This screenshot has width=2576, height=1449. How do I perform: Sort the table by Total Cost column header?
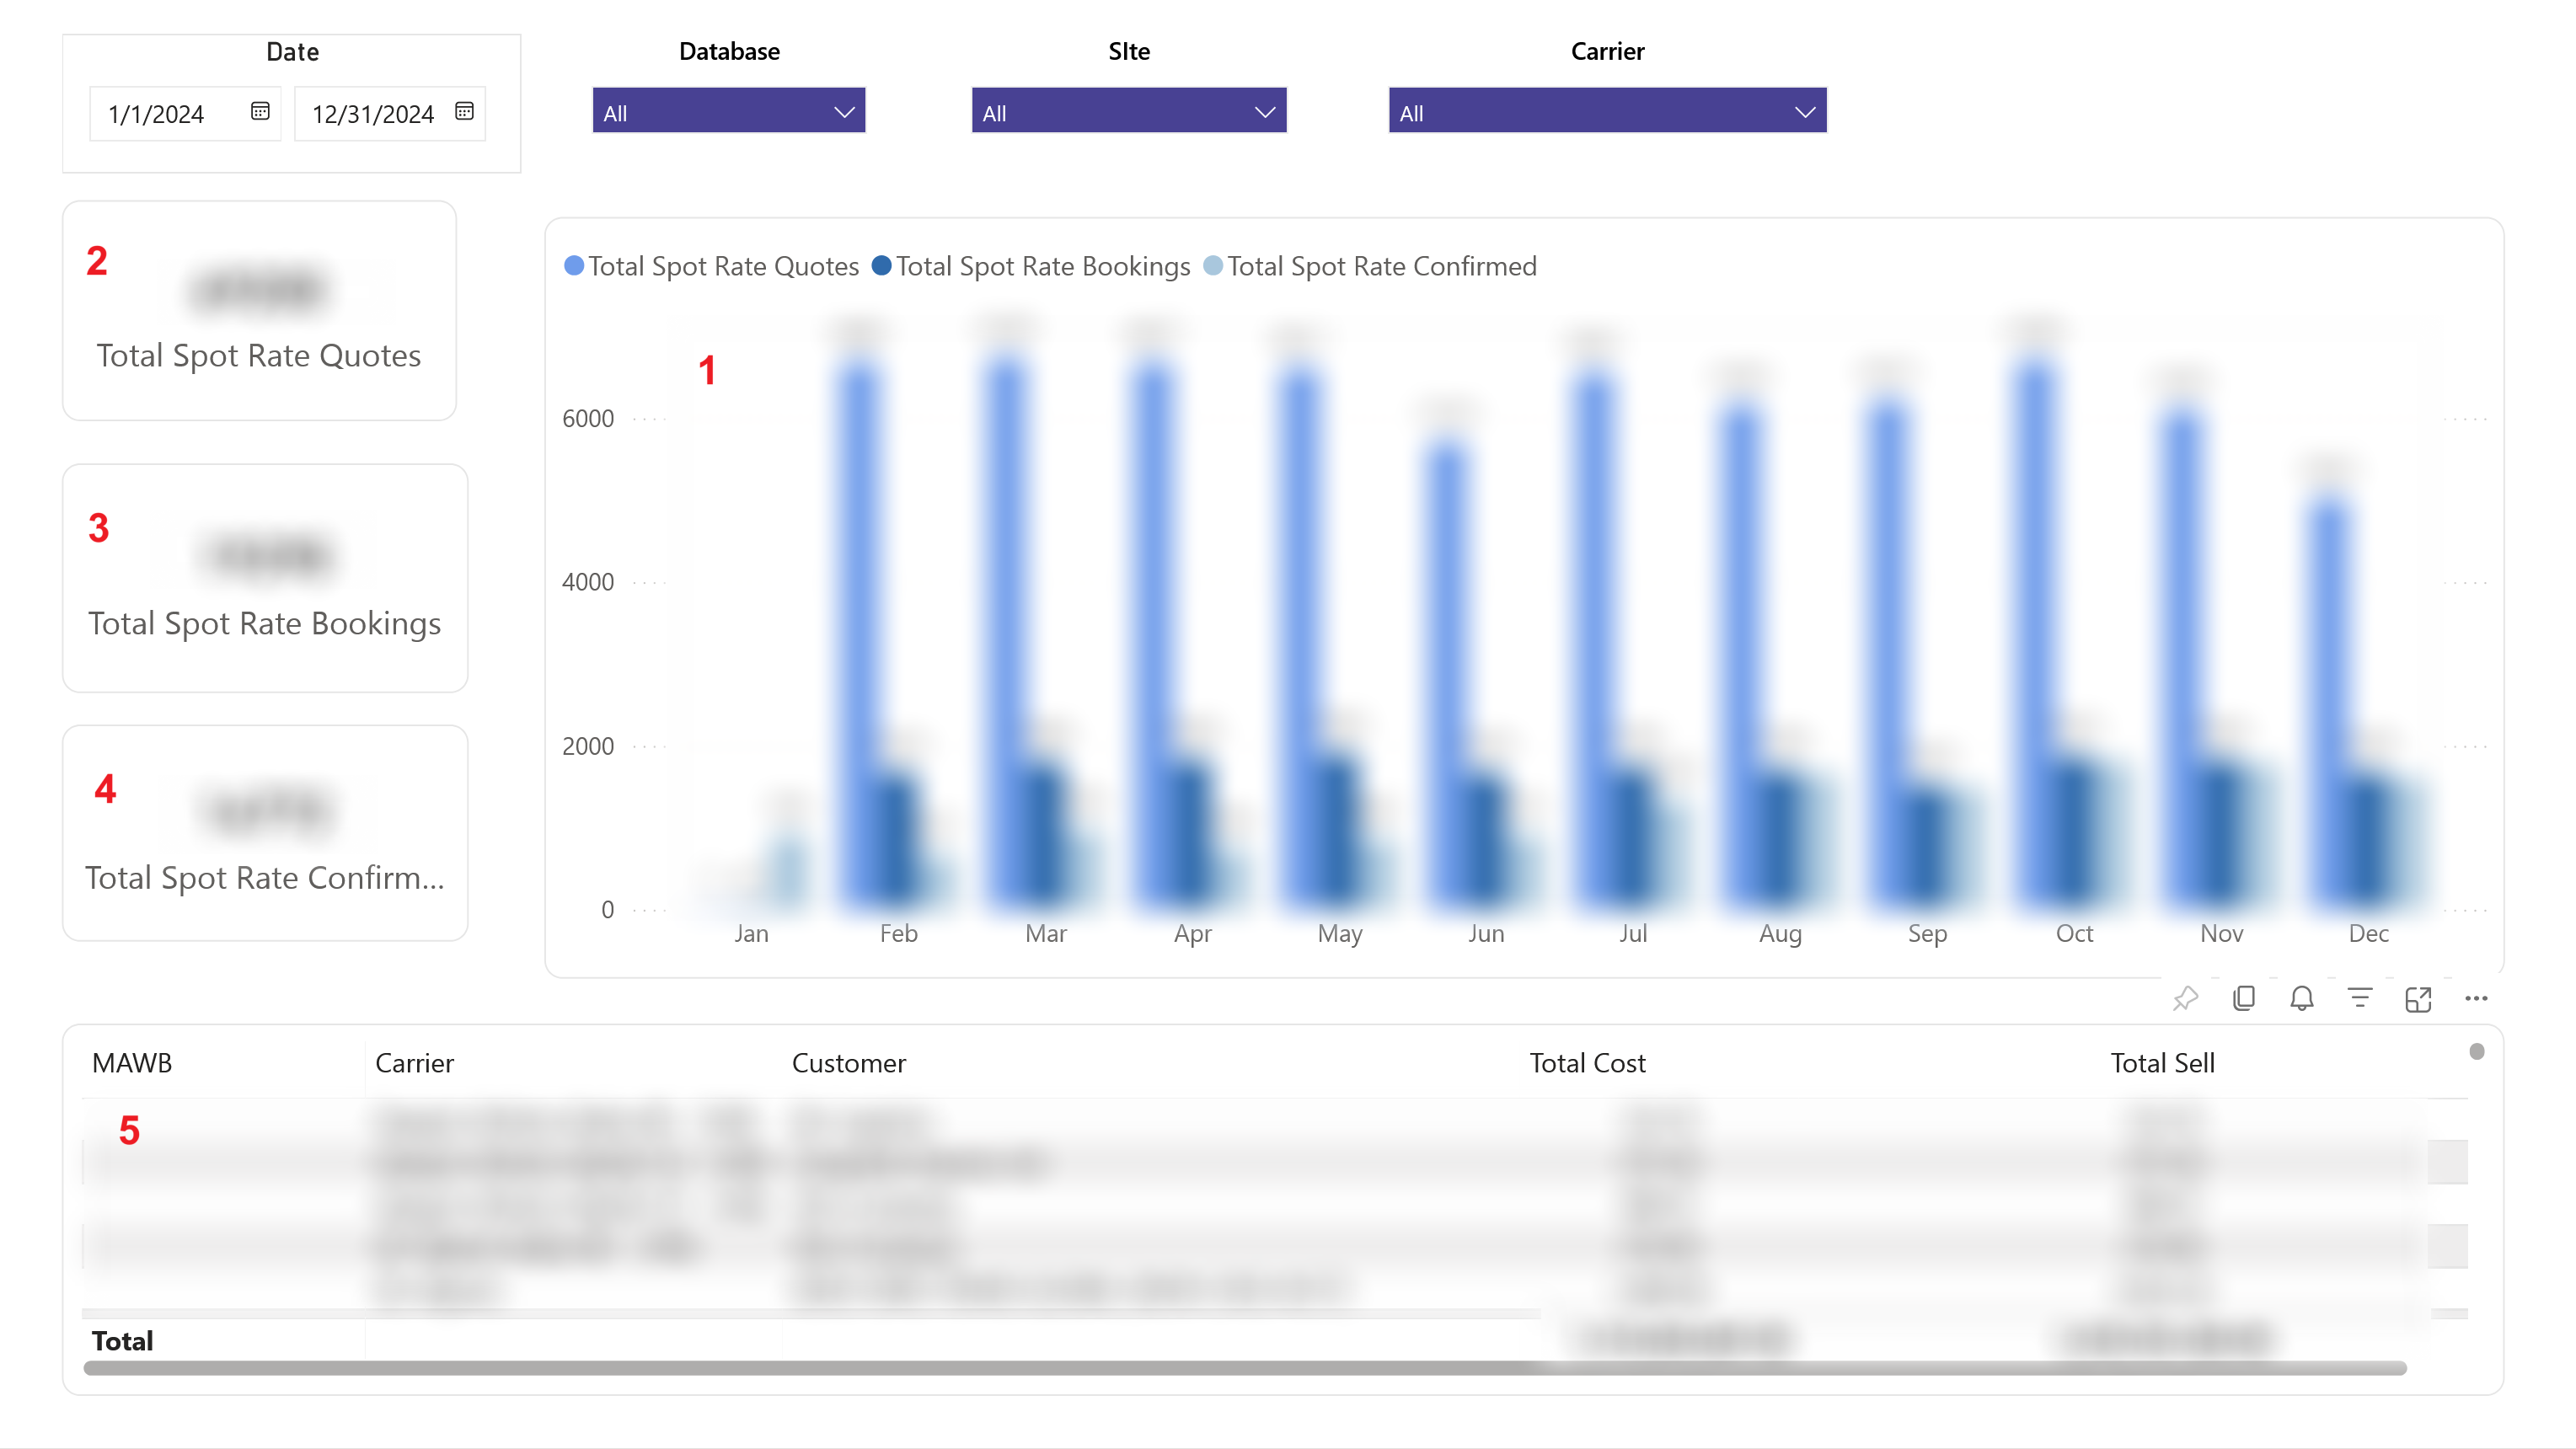click(1587, 1063)
